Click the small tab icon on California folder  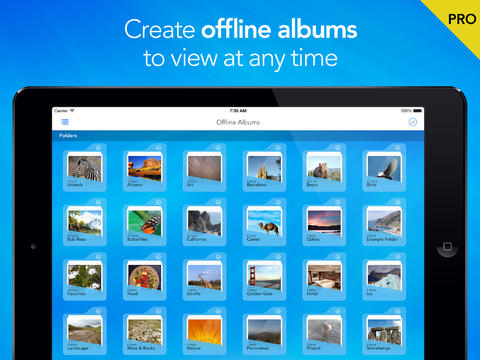click(x=218, y=202)
